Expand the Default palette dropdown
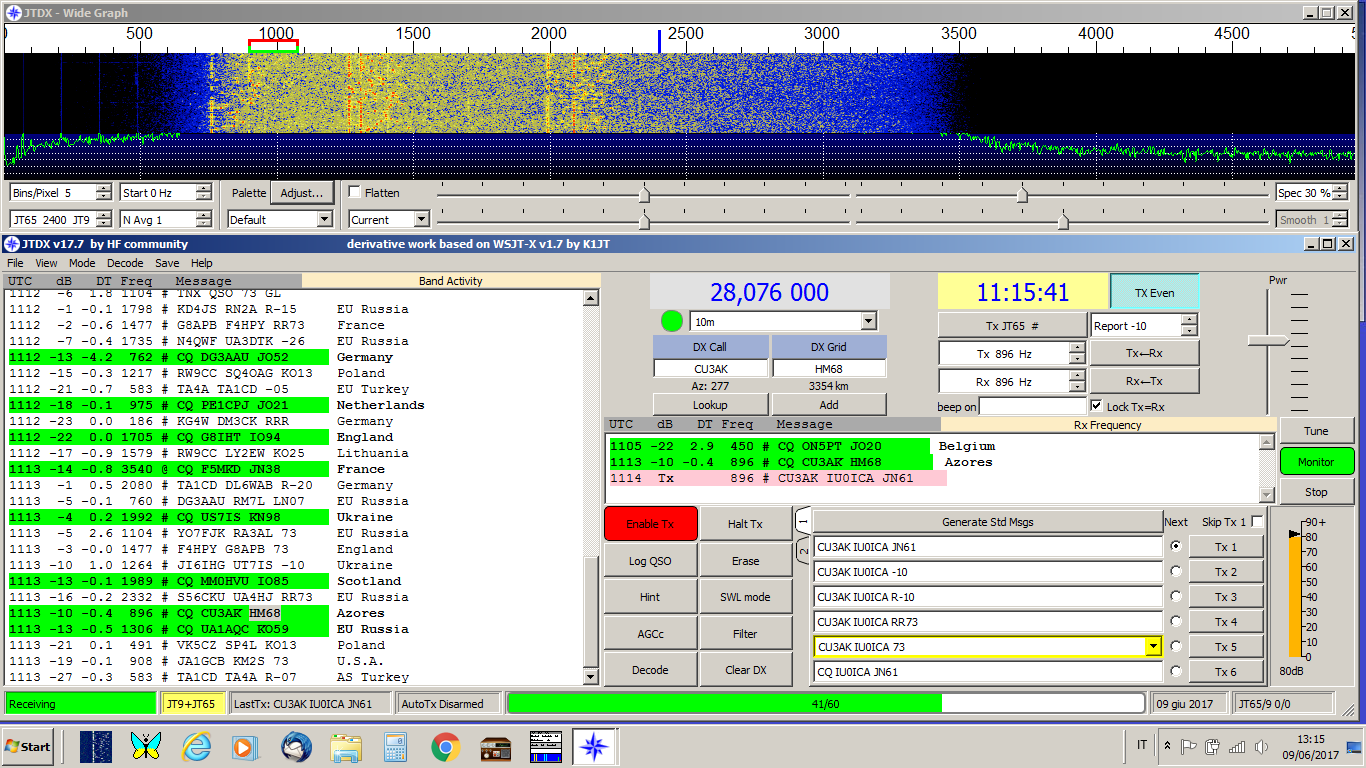The width and height of the screenshot is (1366, 768). pyautogui.click(x=323, y=219)
